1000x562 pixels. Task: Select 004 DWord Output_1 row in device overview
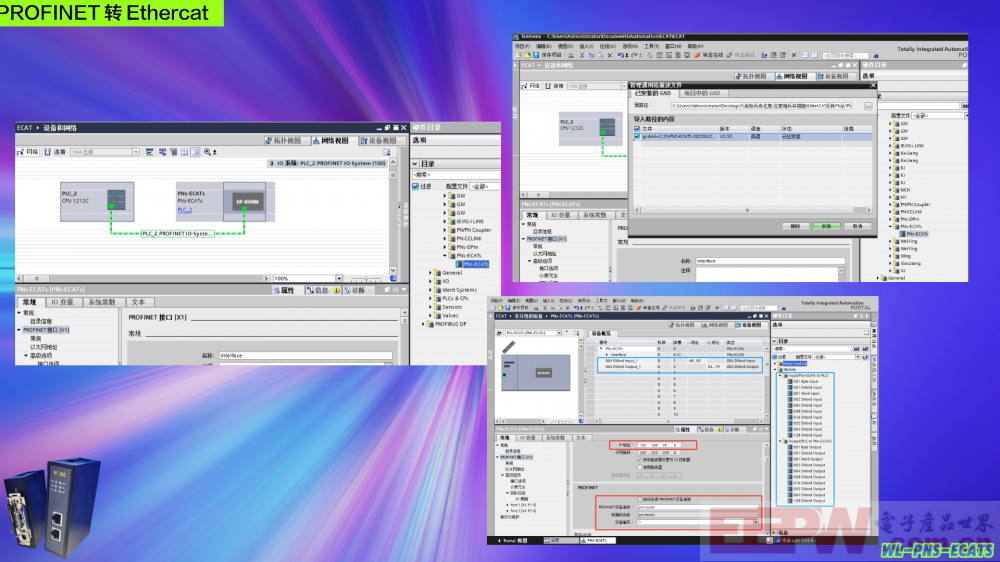click(680, 367)
